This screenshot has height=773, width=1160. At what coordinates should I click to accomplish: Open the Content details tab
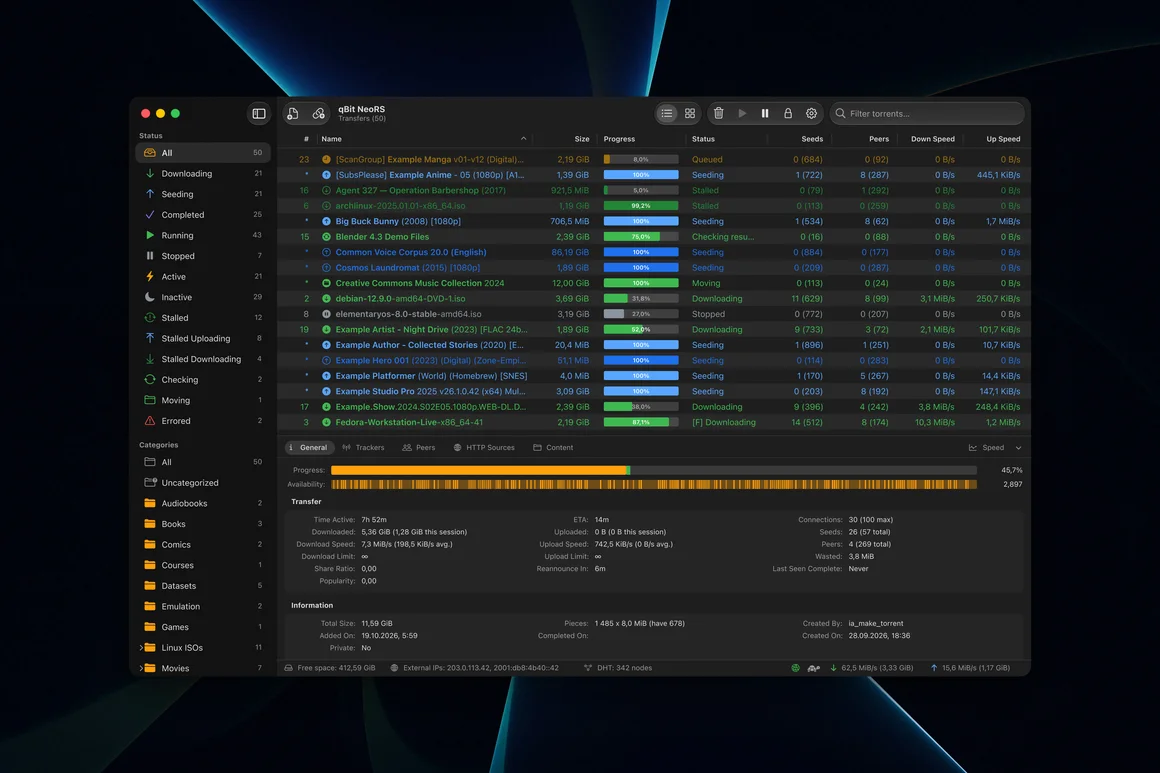tap(553, 448)
